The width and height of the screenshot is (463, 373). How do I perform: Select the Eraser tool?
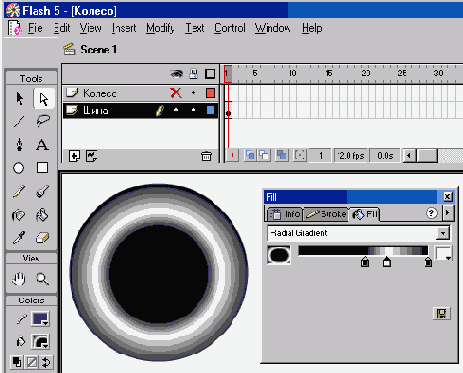coord(42,238)
